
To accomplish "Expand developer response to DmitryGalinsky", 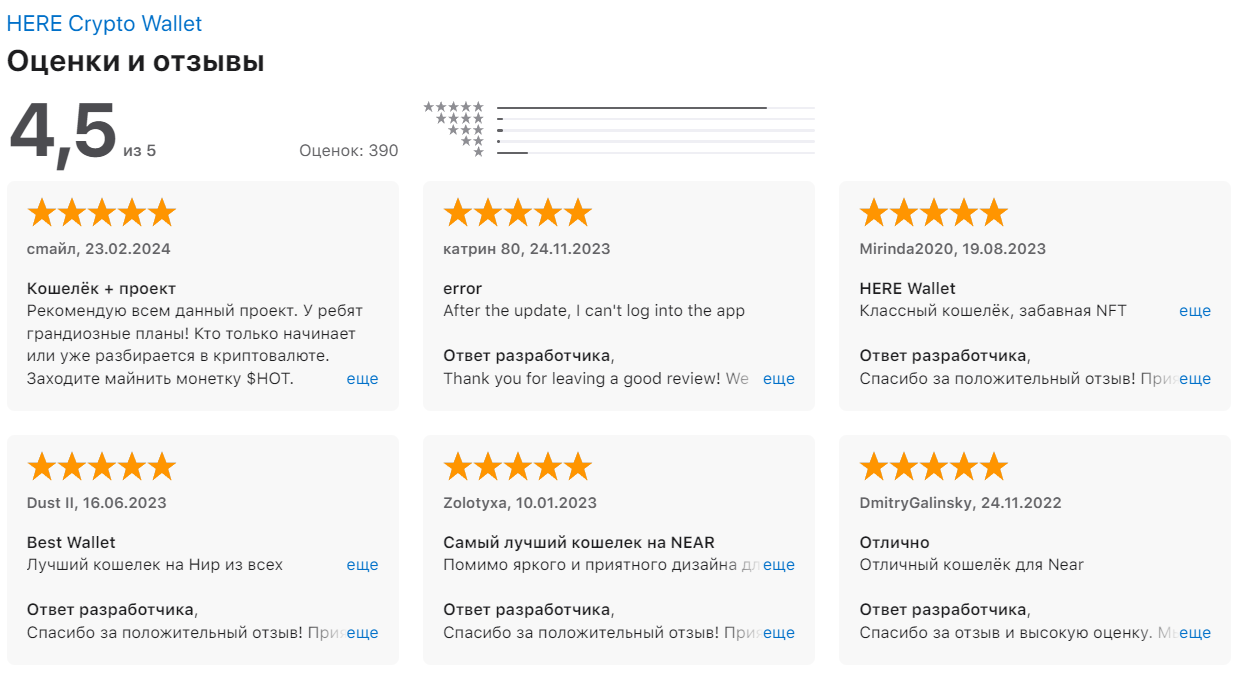I will click(x=1194, y=633).
